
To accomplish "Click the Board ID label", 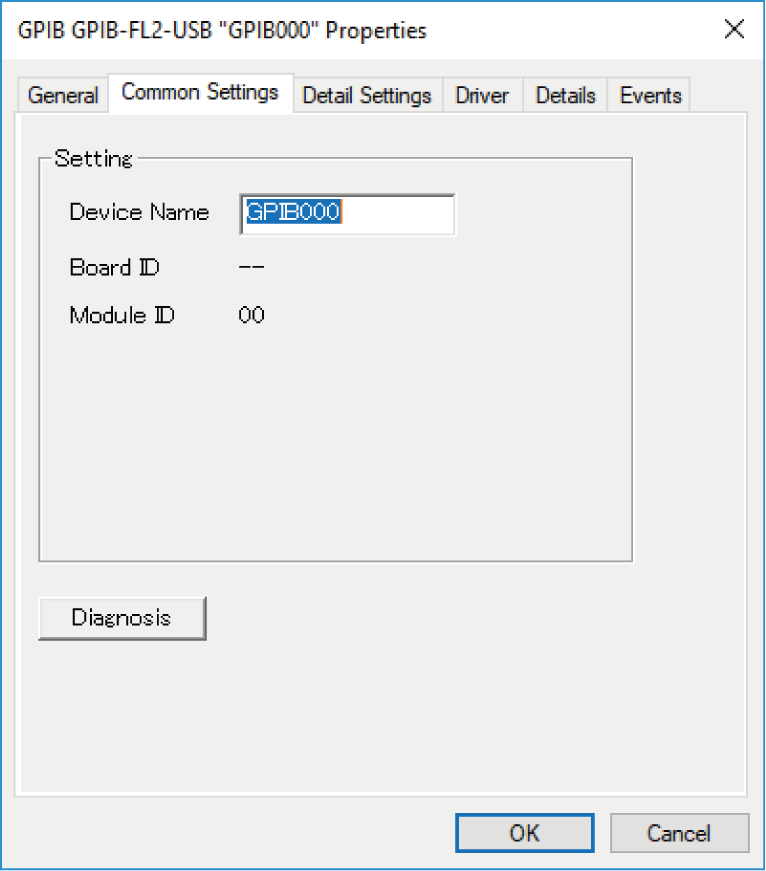I will 114,267.
